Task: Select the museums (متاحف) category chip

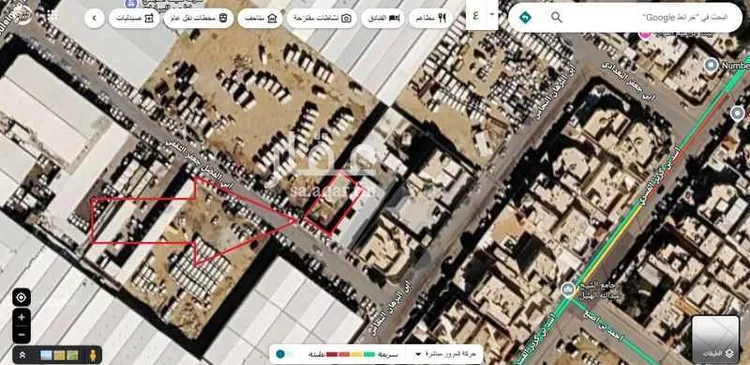Action: [x=260, y=18]
